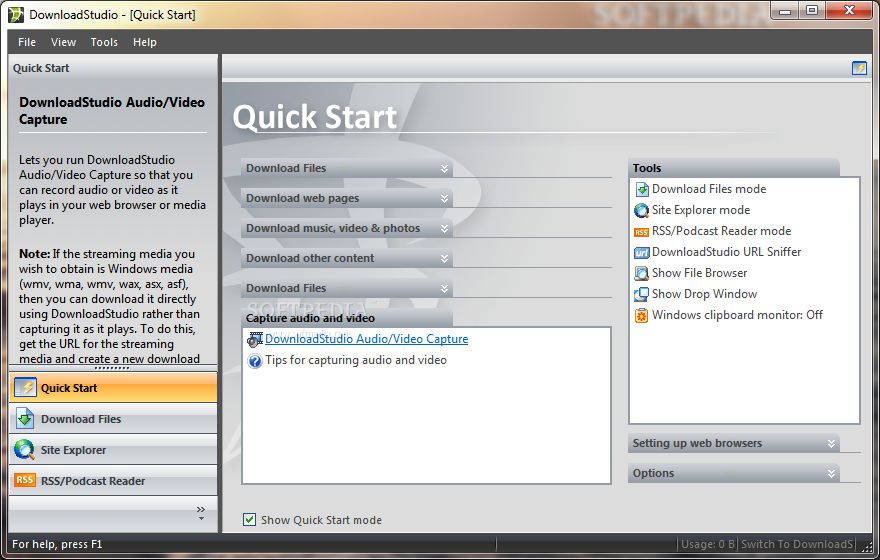
Task: Open the View menu
Action: (x=63, y=42)
